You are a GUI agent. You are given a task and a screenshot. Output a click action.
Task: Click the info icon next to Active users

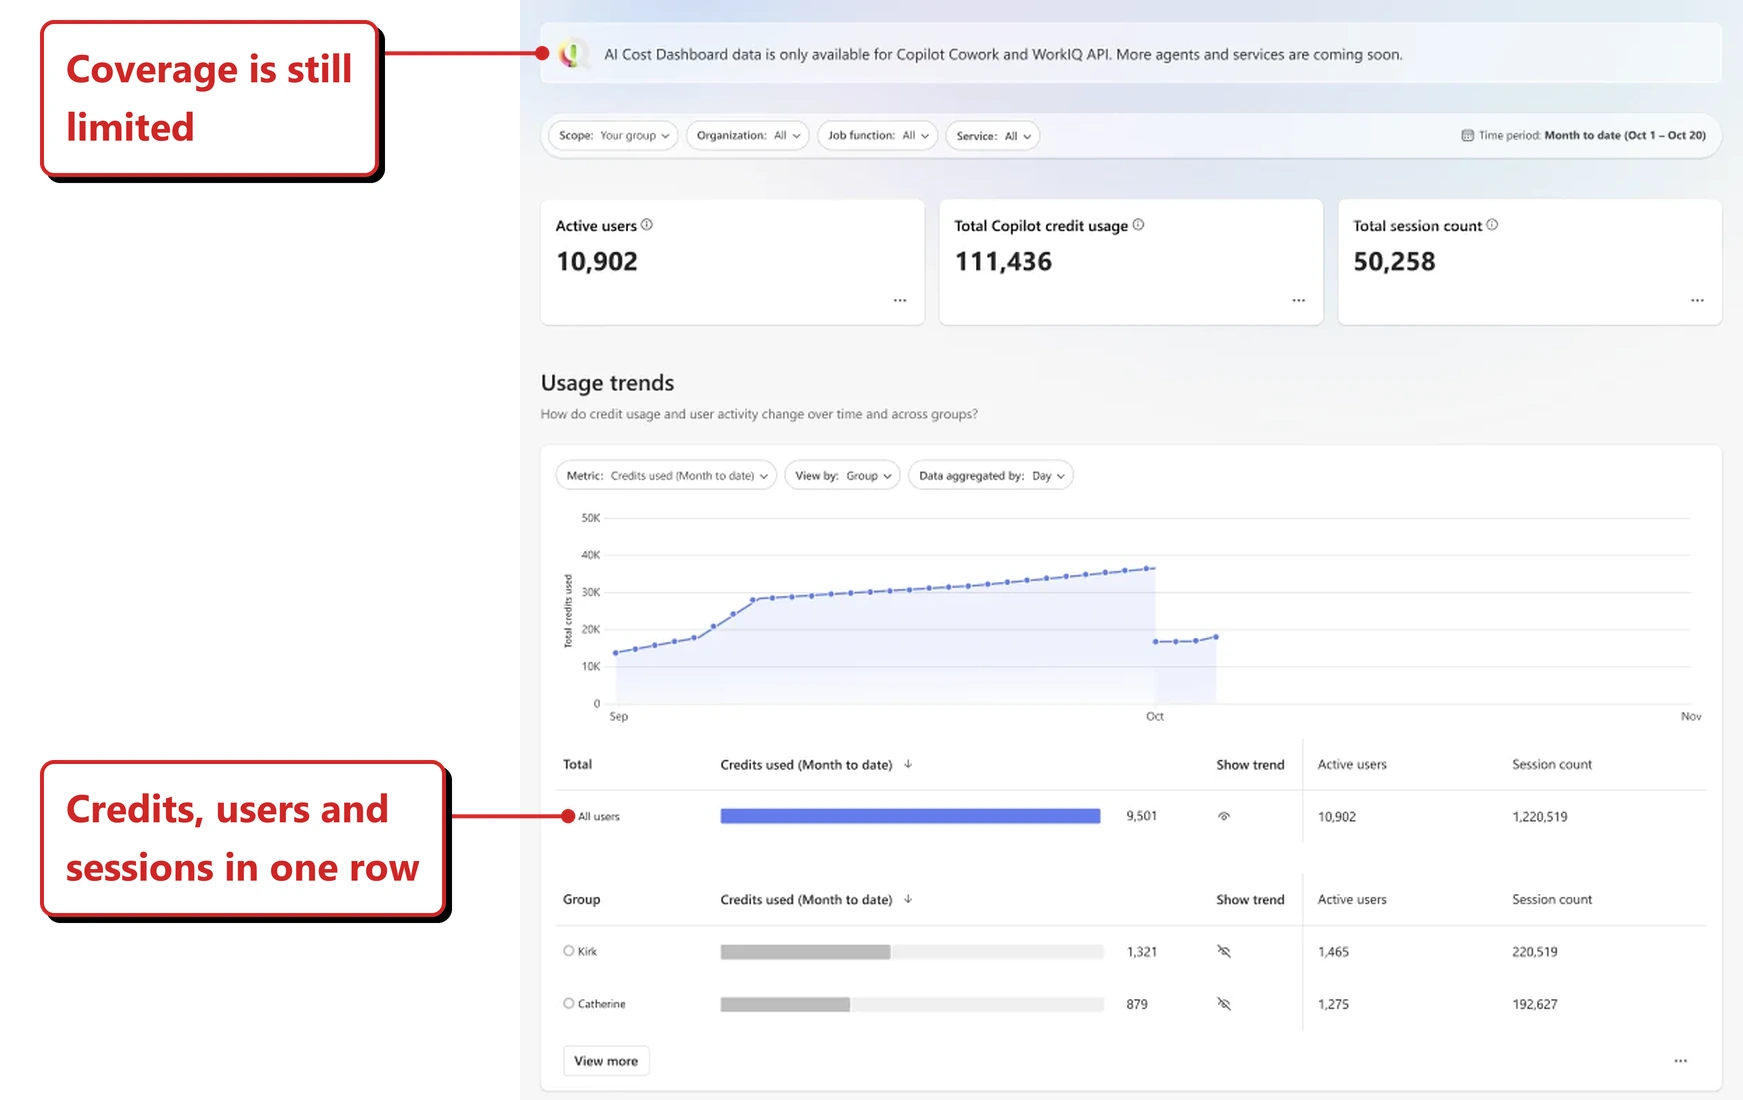pos(647,225)
